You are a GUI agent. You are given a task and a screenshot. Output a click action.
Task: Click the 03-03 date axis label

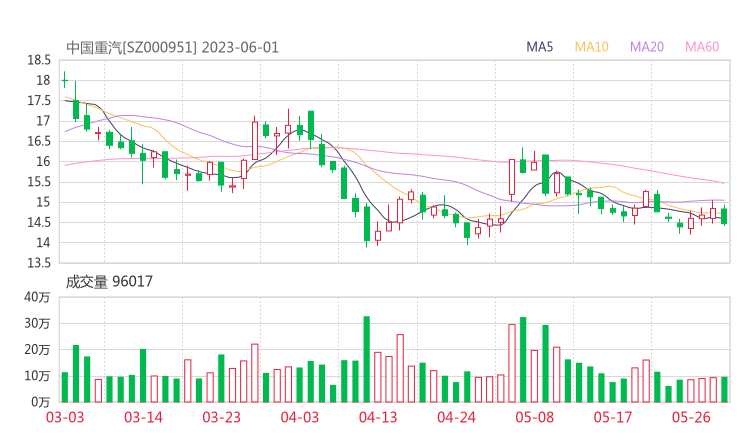(x=65, y=417)
